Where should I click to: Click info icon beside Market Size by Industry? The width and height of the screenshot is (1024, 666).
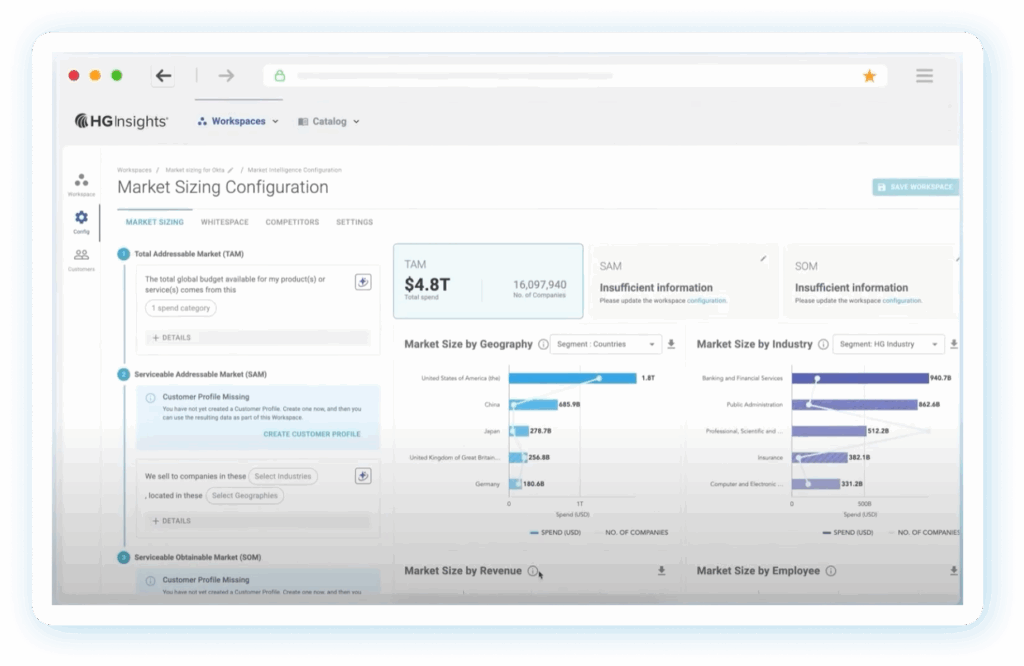tap(823, 344)
